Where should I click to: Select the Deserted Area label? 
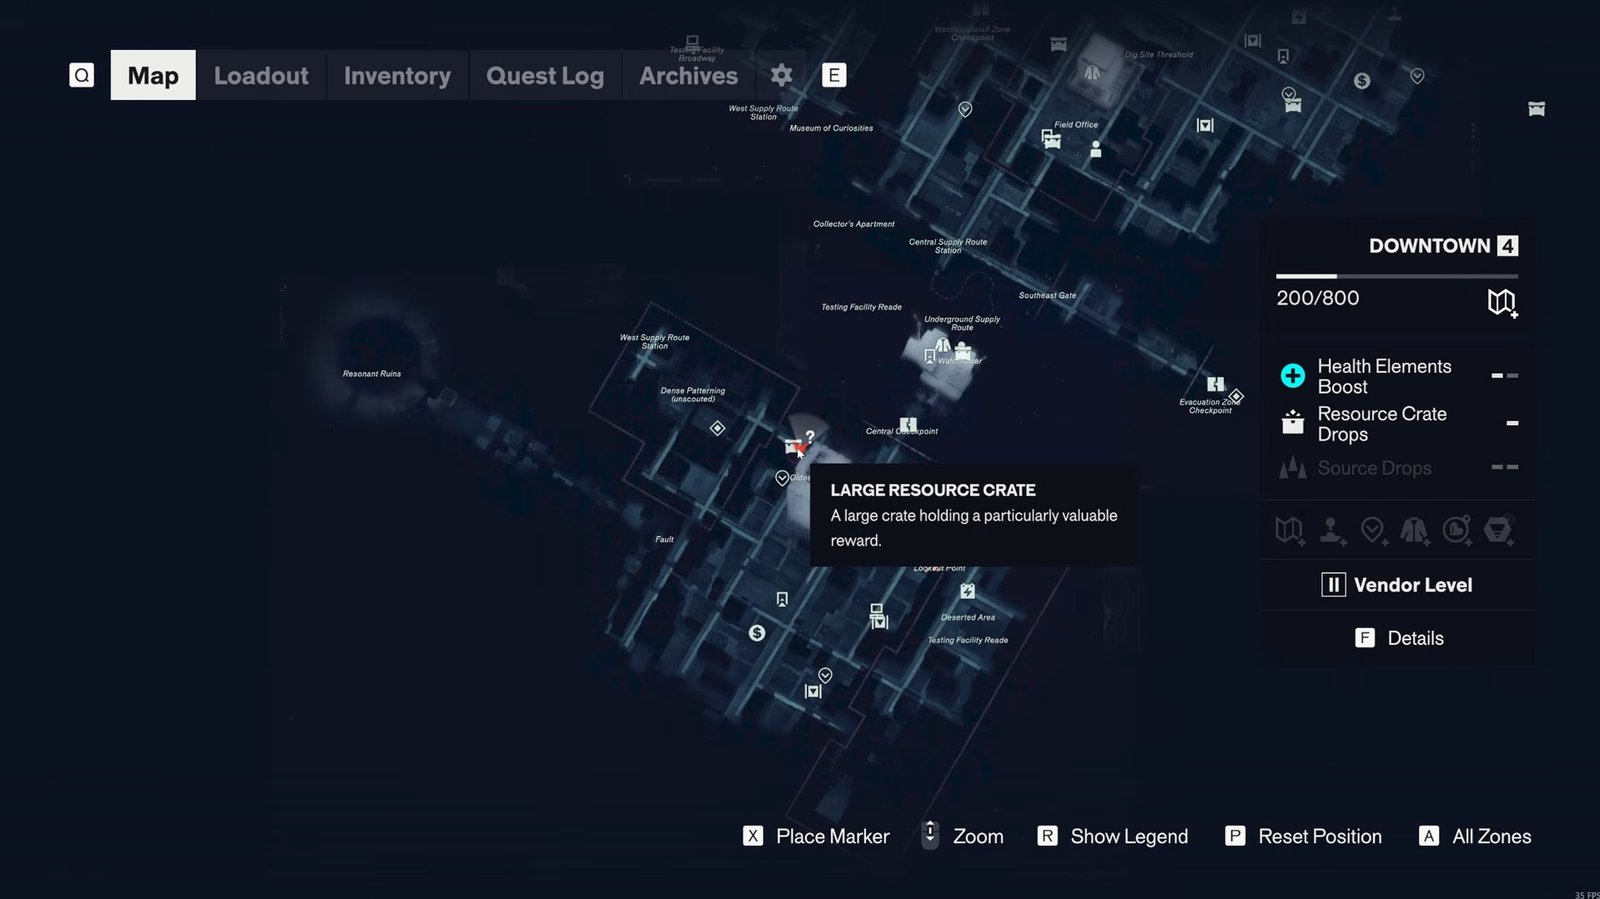pos(968,617)
